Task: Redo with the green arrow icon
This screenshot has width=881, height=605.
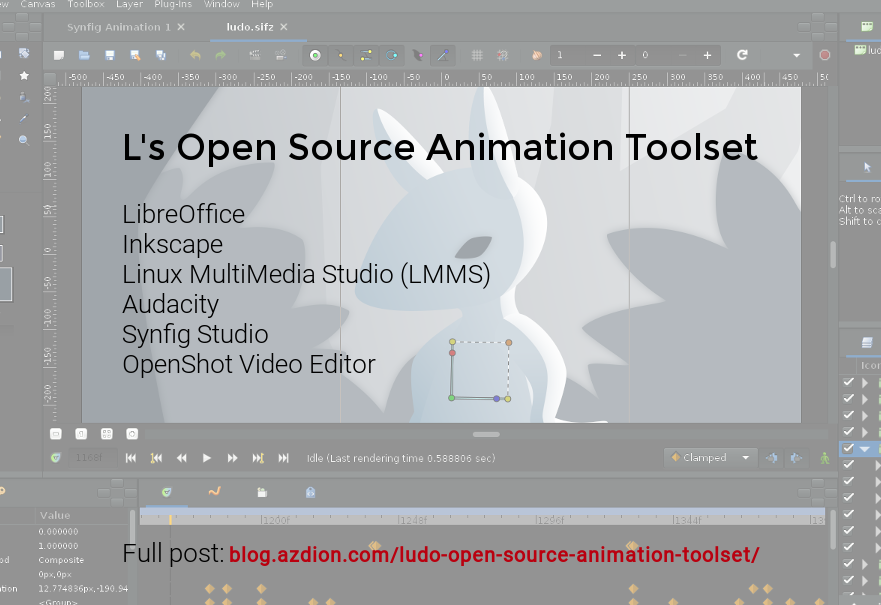Action: pos(220,55)
